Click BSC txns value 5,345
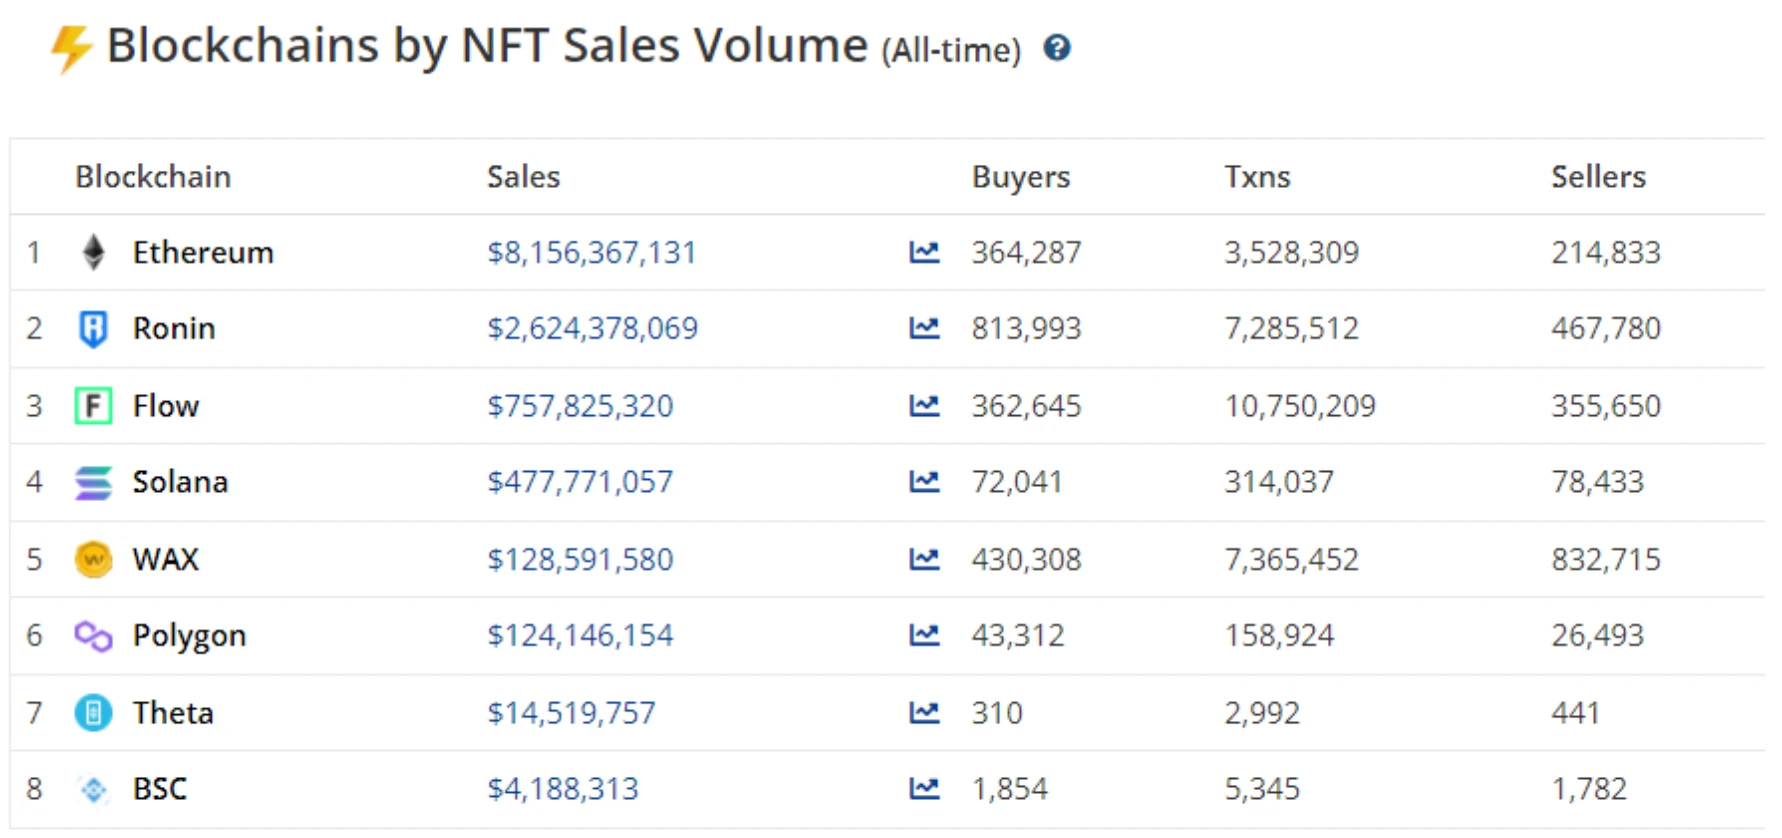 pyautogui.click(x=1262, y=788)
